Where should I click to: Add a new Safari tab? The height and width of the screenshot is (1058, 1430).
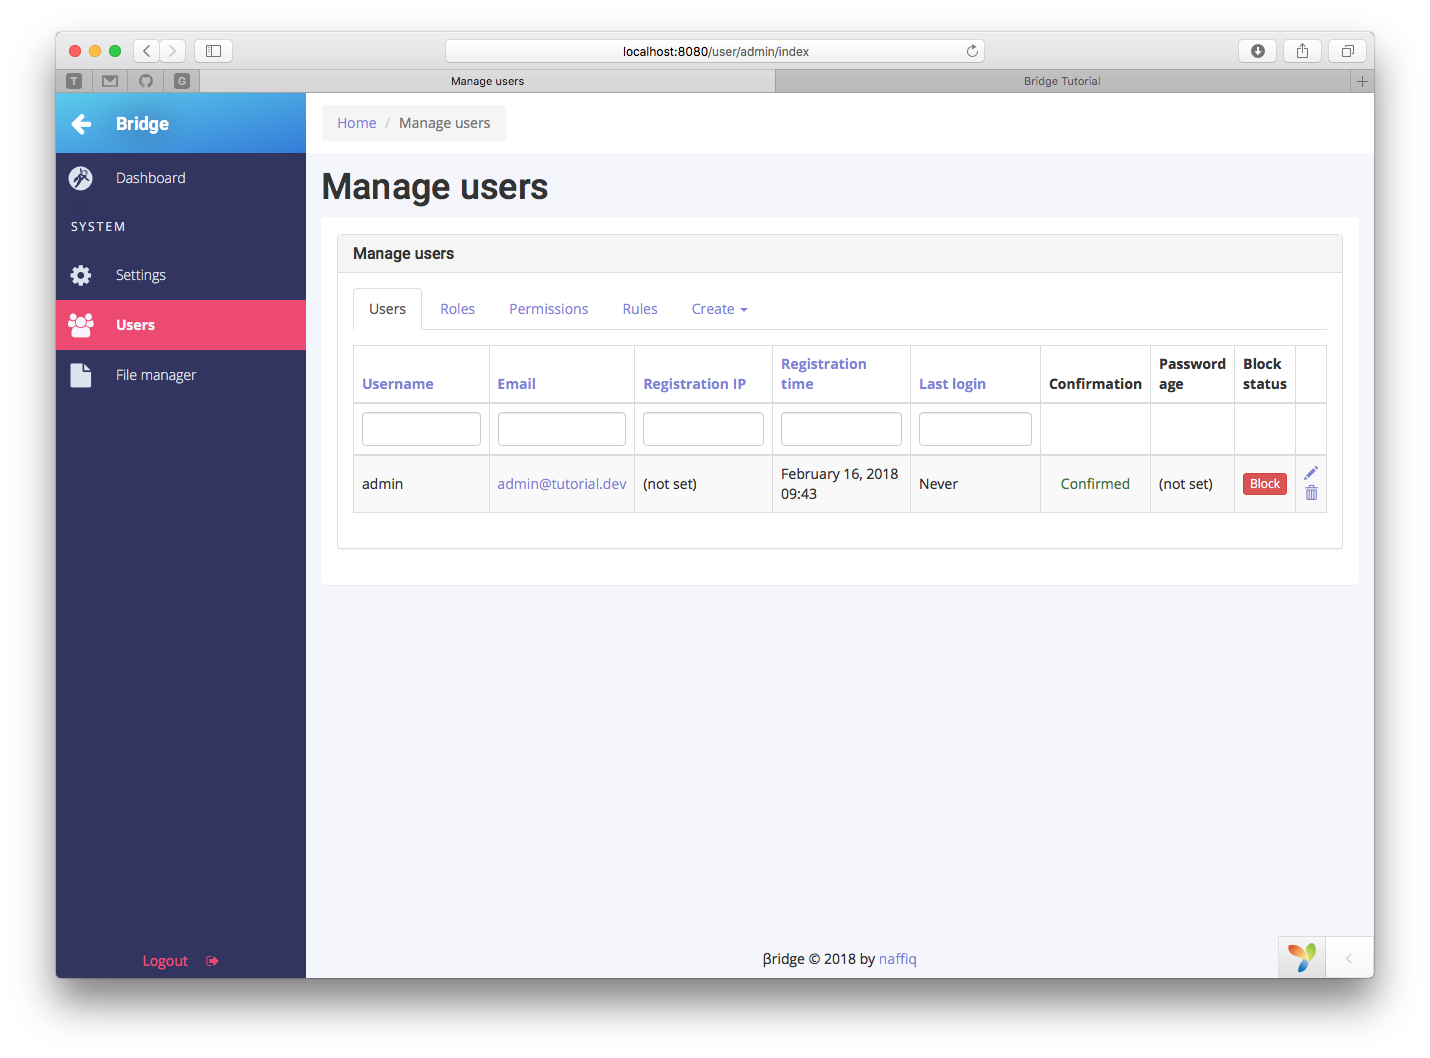point(1362,82)
